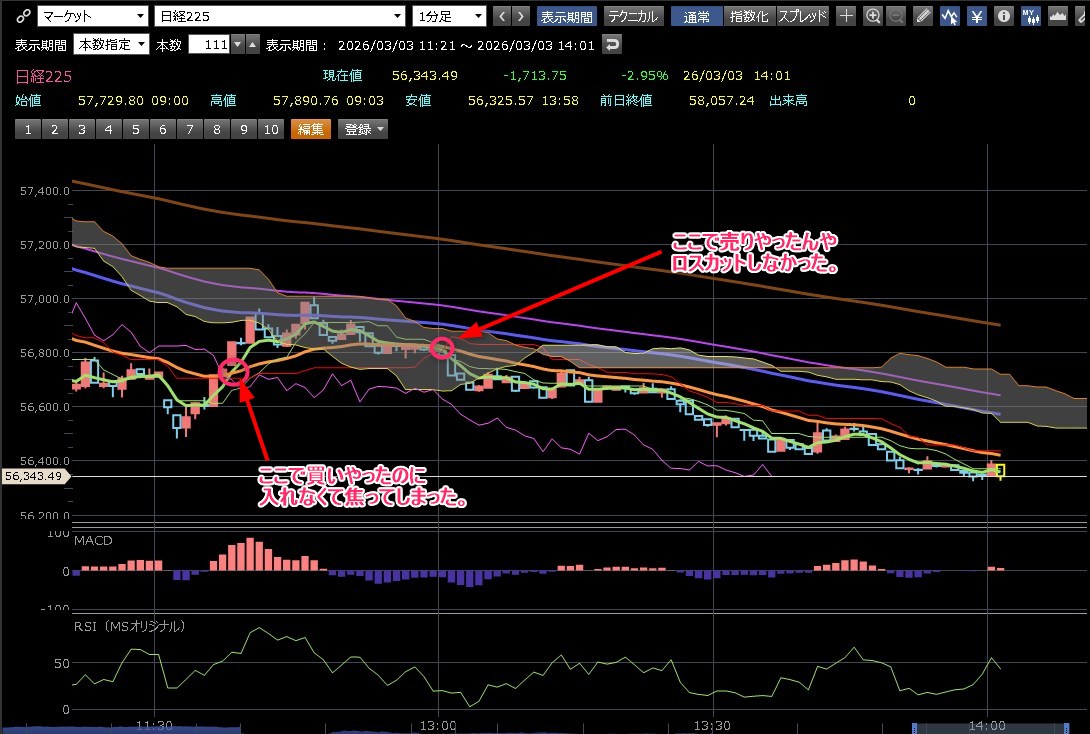Image resolution: width=1090 pixels, height=734 pixels.
Task: Toggle the 指数化 display mode
Action: point(749,16)
